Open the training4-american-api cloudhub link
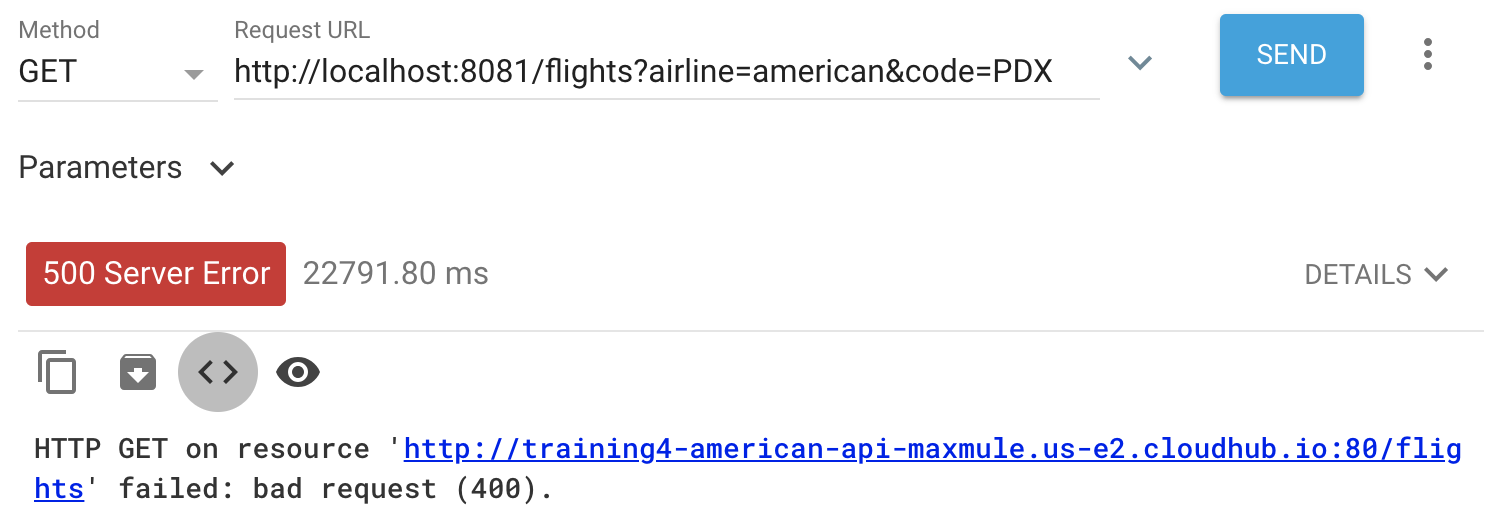The width and height of the screenshot is (1490, 526). [932, 449]
